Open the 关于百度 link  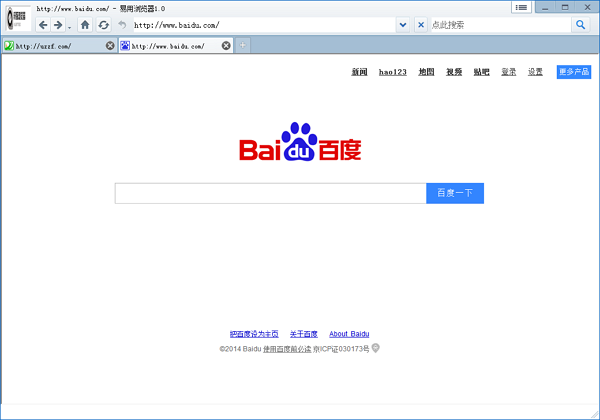[x=304, y=334]
